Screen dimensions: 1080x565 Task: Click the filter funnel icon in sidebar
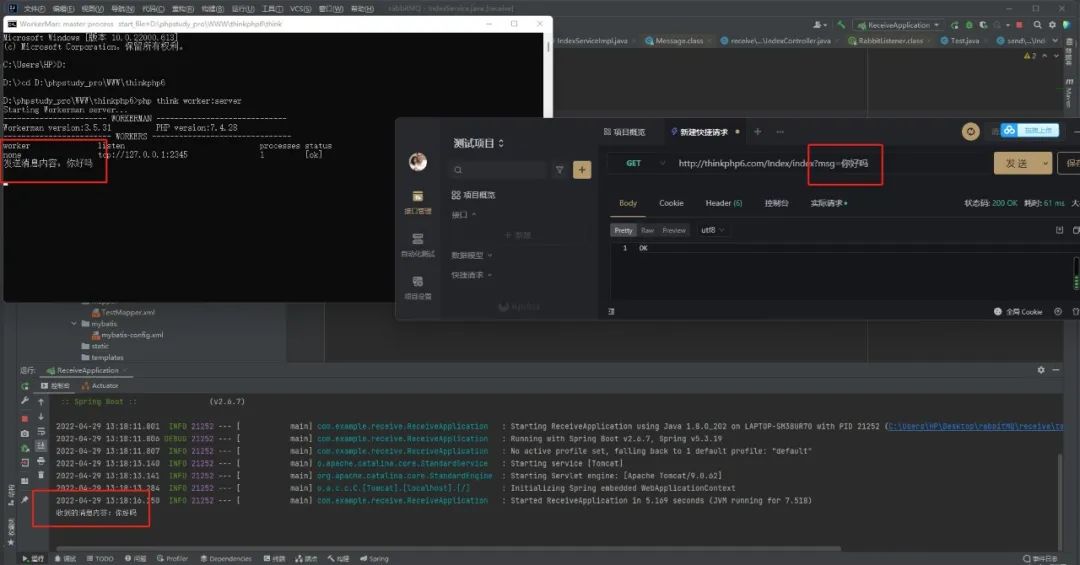pyautogui.click(x=559, y=170)
